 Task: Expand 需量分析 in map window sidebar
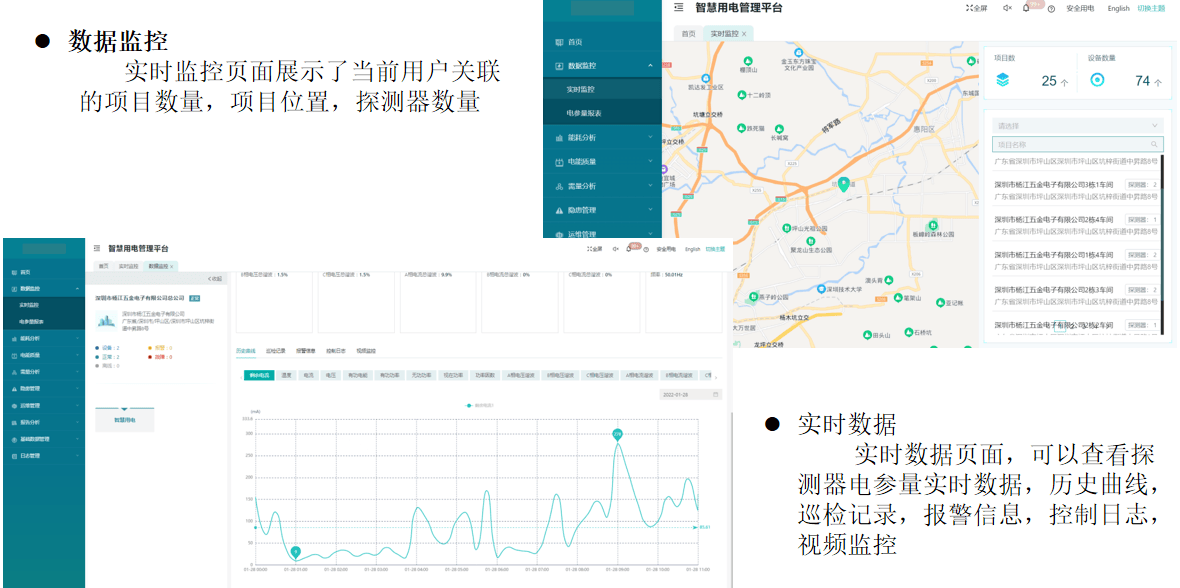coord(650,186)
